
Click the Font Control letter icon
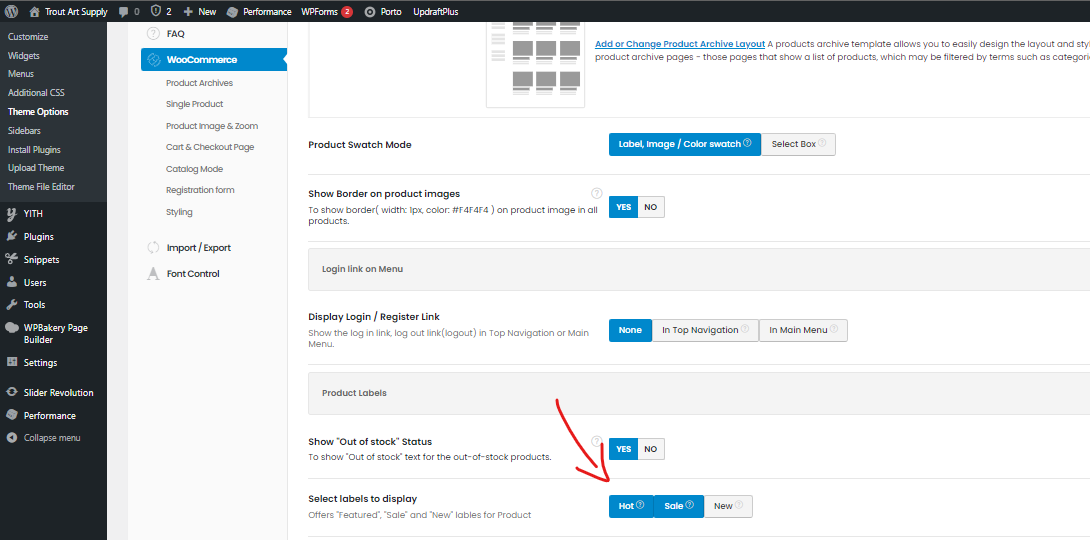(154, 274)
